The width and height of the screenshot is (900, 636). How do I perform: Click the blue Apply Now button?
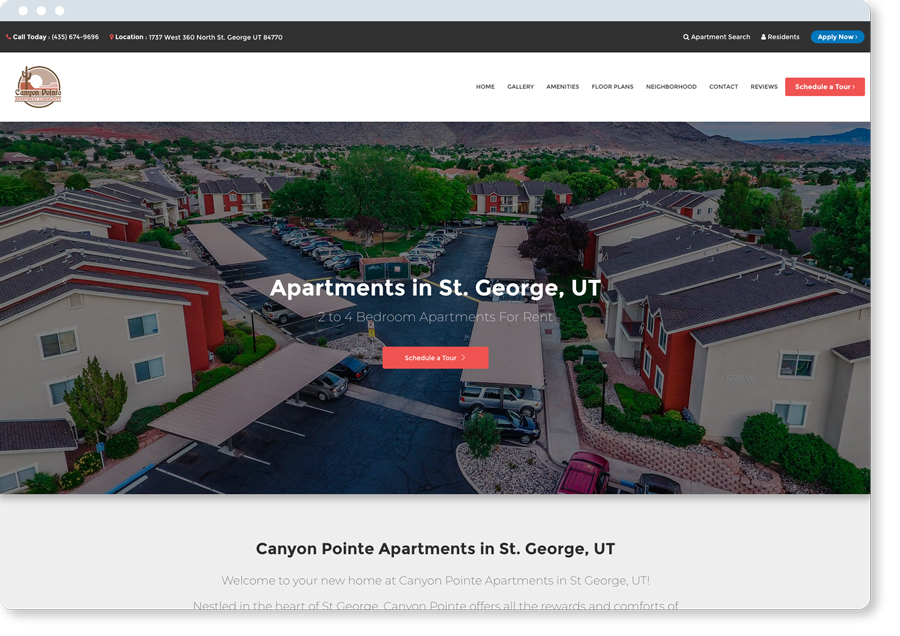click(837, 37)
